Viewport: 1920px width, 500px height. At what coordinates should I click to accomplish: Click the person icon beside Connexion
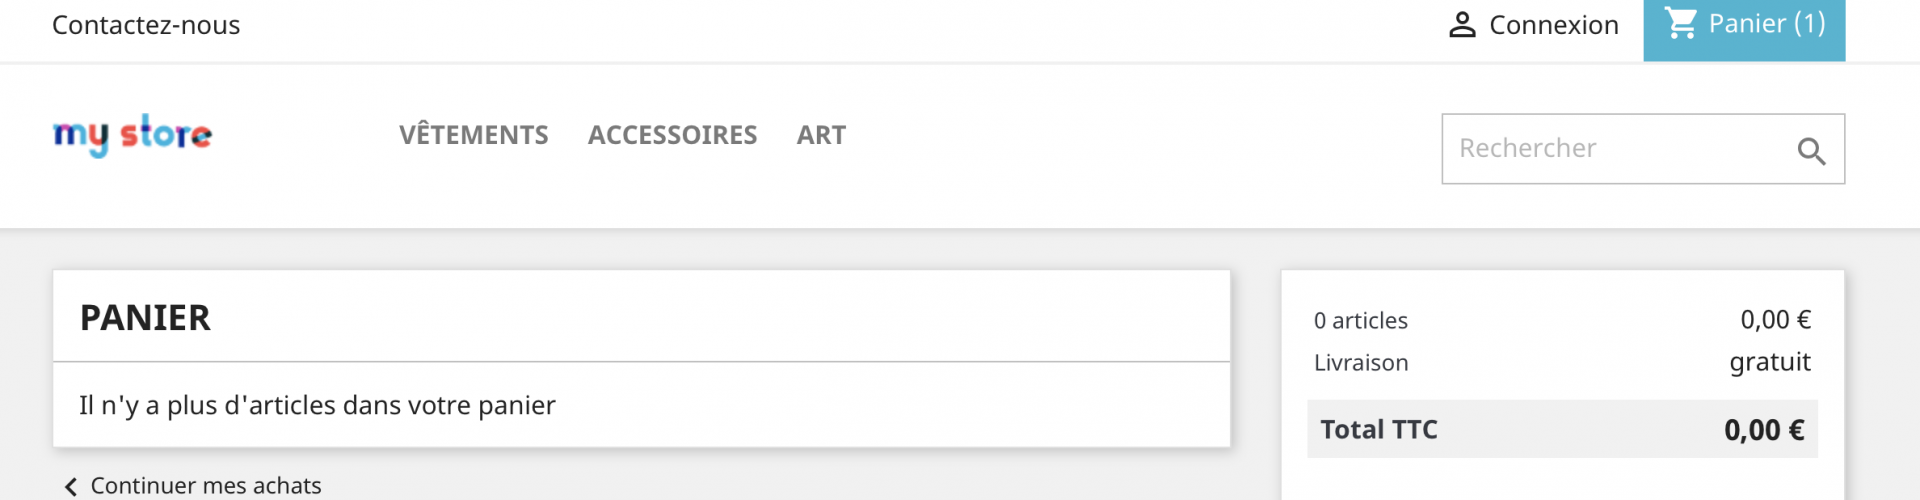coord(1462,25)
